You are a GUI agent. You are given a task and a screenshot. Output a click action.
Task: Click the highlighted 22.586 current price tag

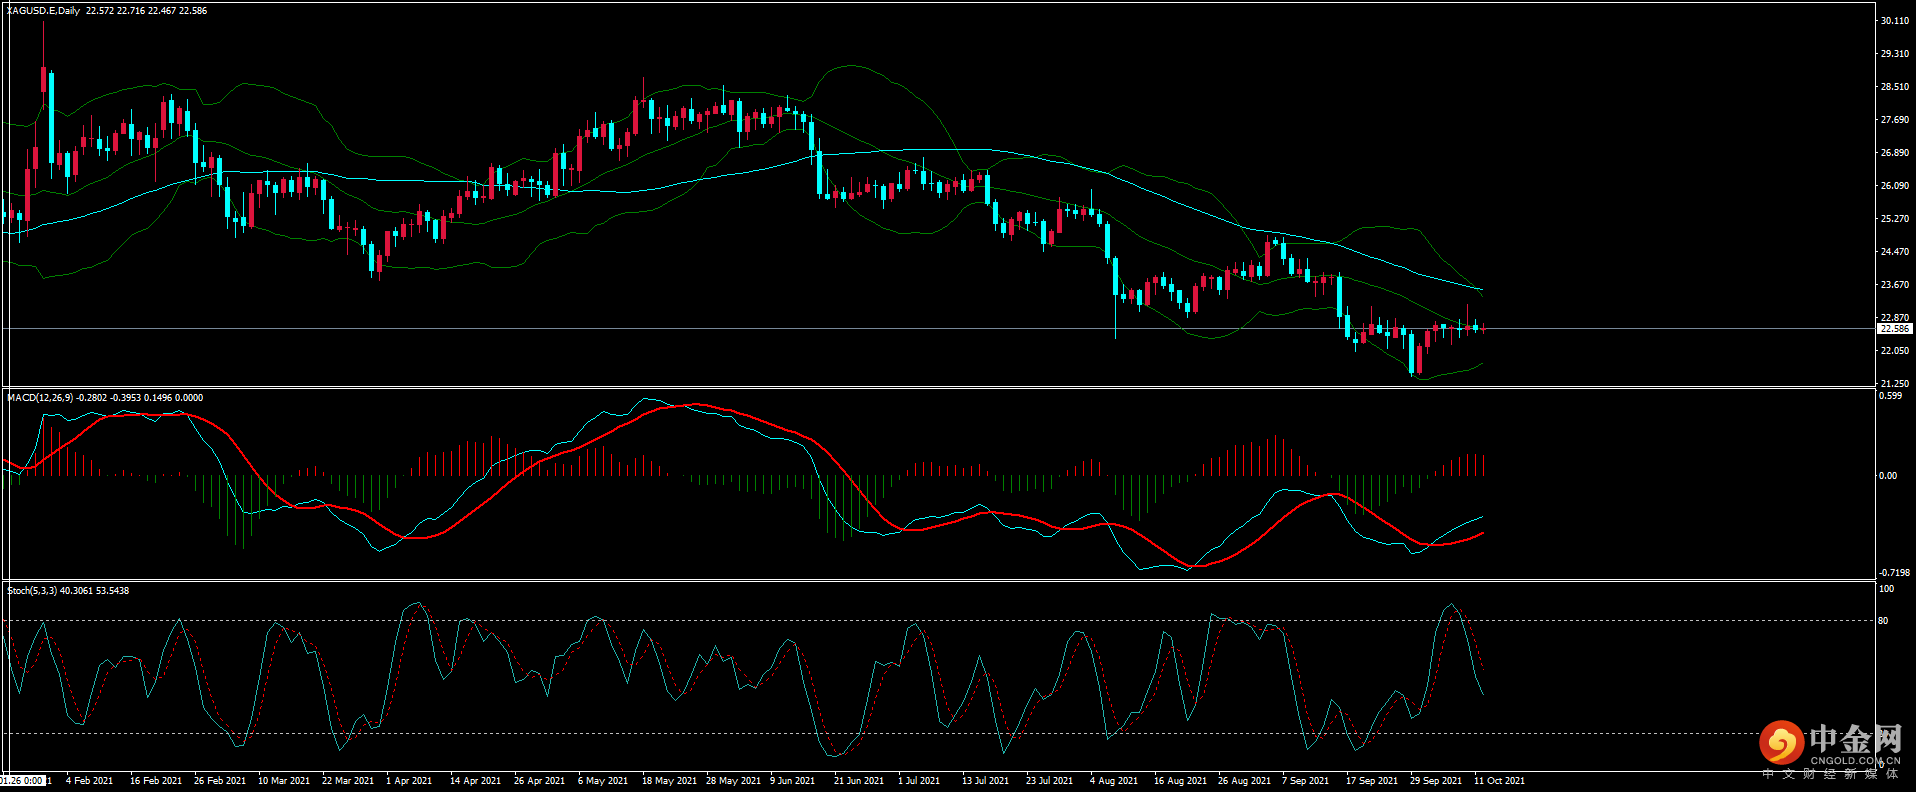[x=1894, y=329]
